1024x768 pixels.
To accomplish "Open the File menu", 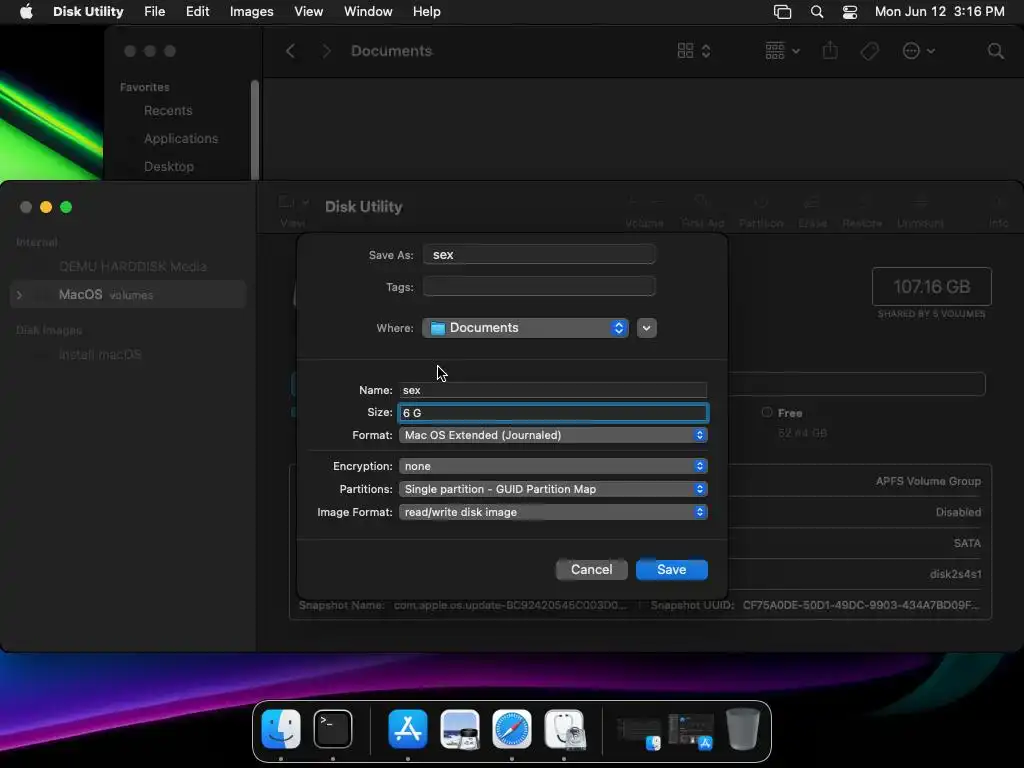I will [x=154, y=12].
